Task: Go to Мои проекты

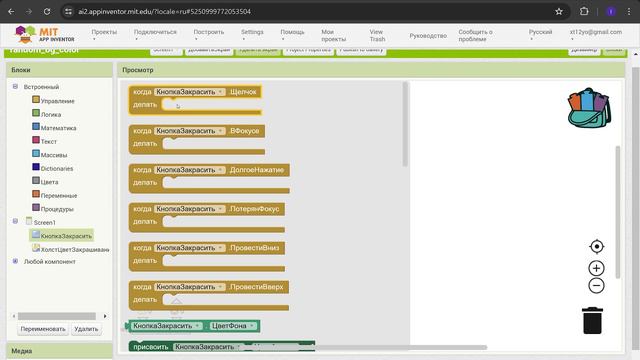Action: (333, 36)
